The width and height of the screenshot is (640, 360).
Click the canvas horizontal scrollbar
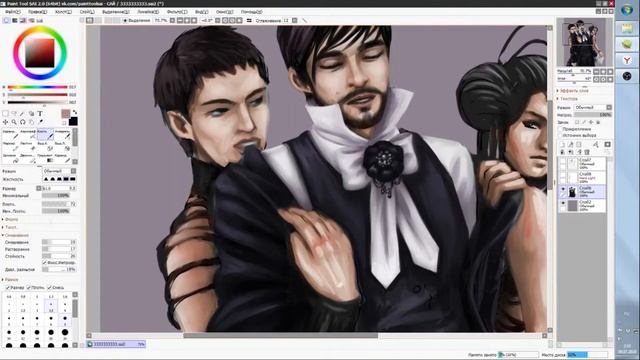coord(280,336)
